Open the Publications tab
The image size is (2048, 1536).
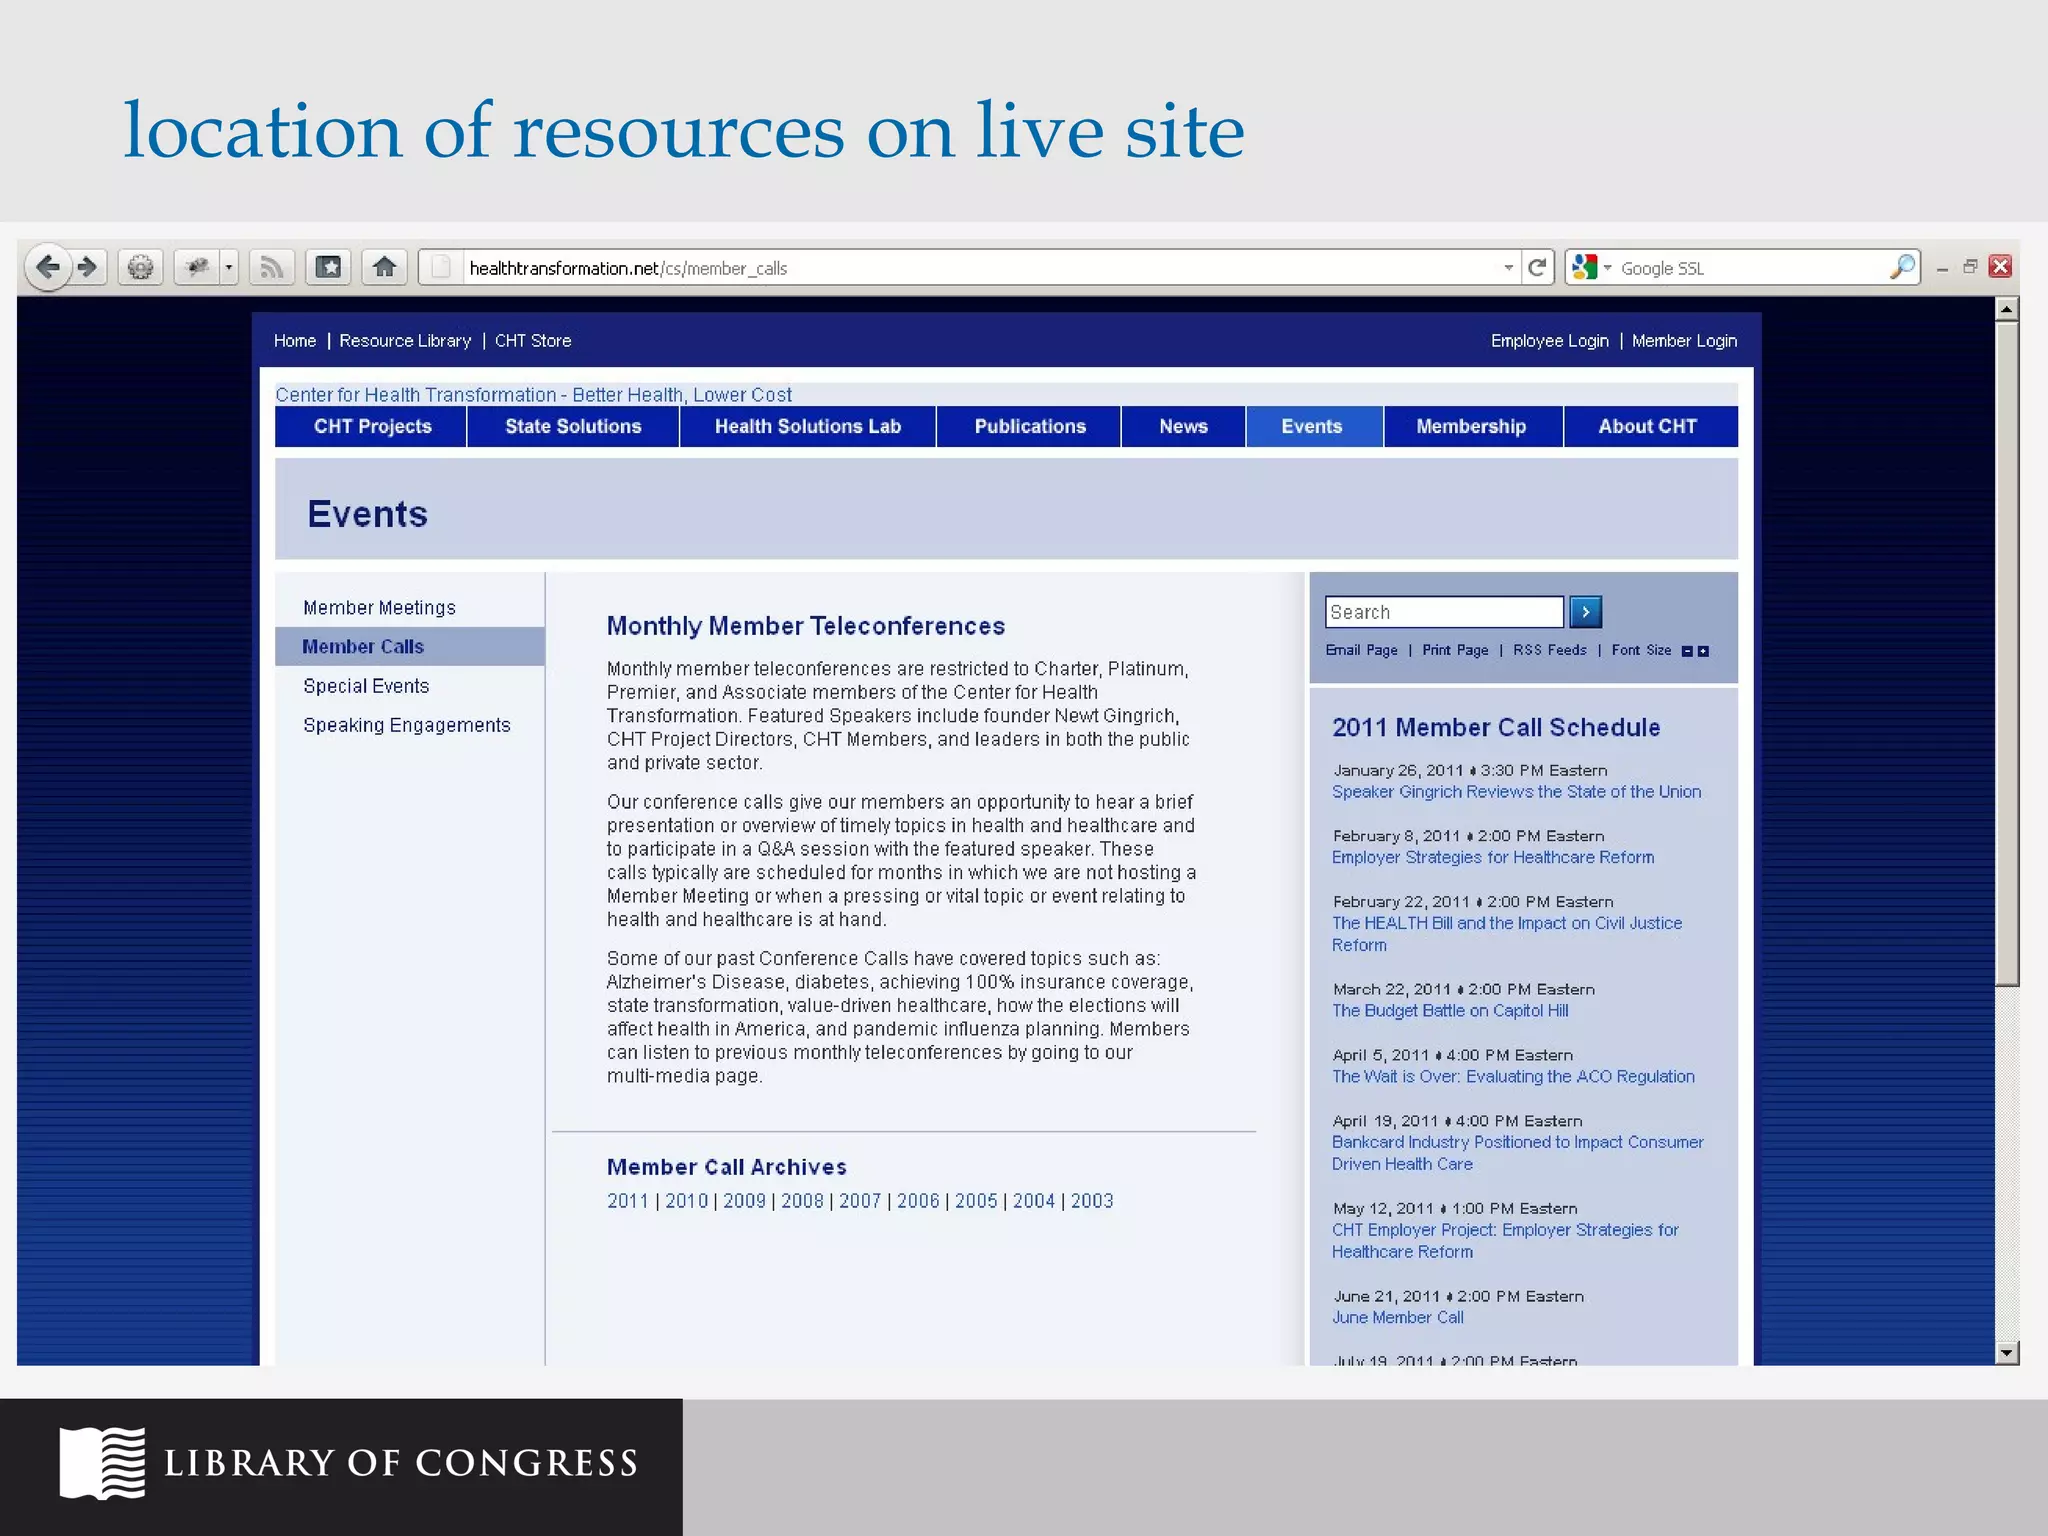[1030, 426]
